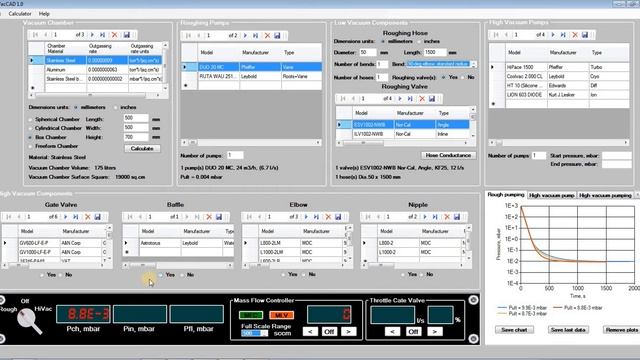Jump to last Vacuum Chamber record
Image resolution: width=640 pixels, height=360 pixels.
coord(102,35)
